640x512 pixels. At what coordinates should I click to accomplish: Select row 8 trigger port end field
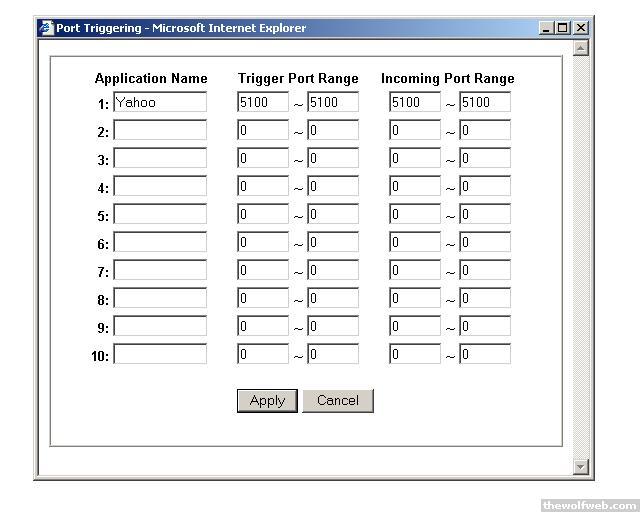tap(333, 298)
